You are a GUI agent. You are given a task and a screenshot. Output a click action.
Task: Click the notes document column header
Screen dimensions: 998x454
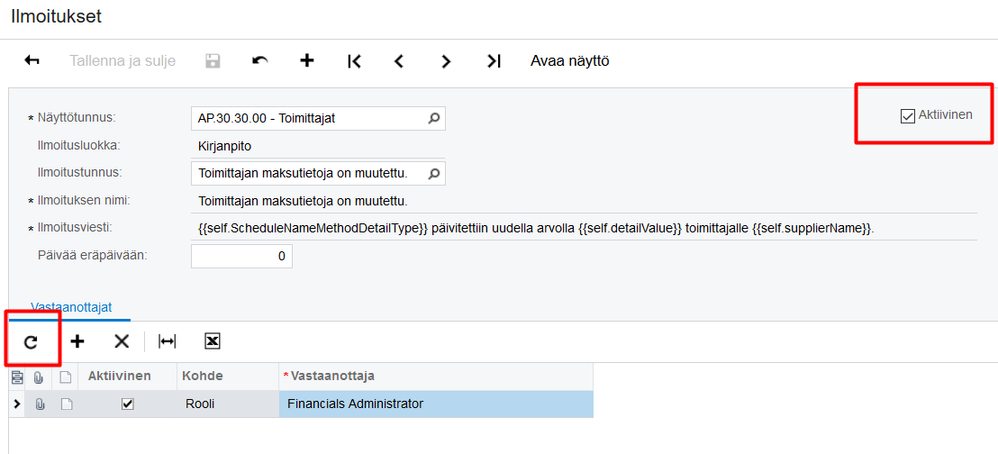[x=66, y=377]
